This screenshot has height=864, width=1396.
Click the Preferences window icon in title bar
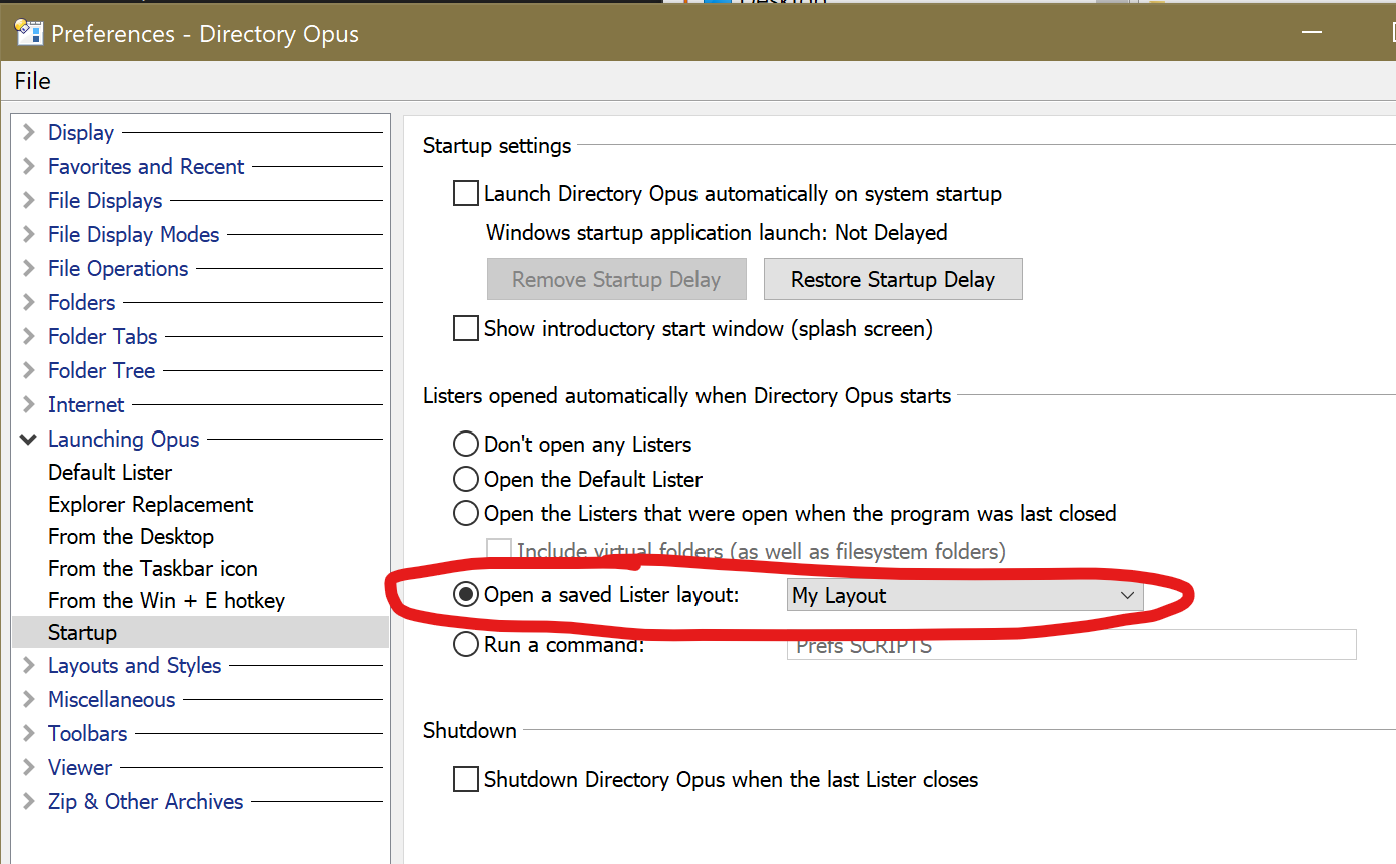(x=27, y=32)
